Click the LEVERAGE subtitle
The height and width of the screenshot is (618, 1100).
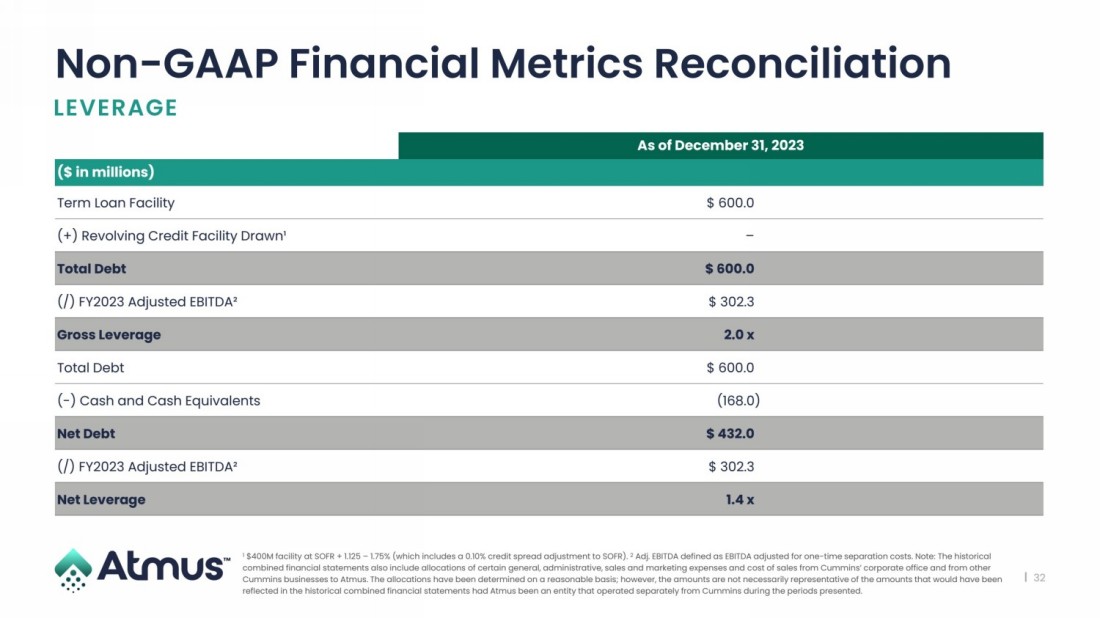pos(116,108)
